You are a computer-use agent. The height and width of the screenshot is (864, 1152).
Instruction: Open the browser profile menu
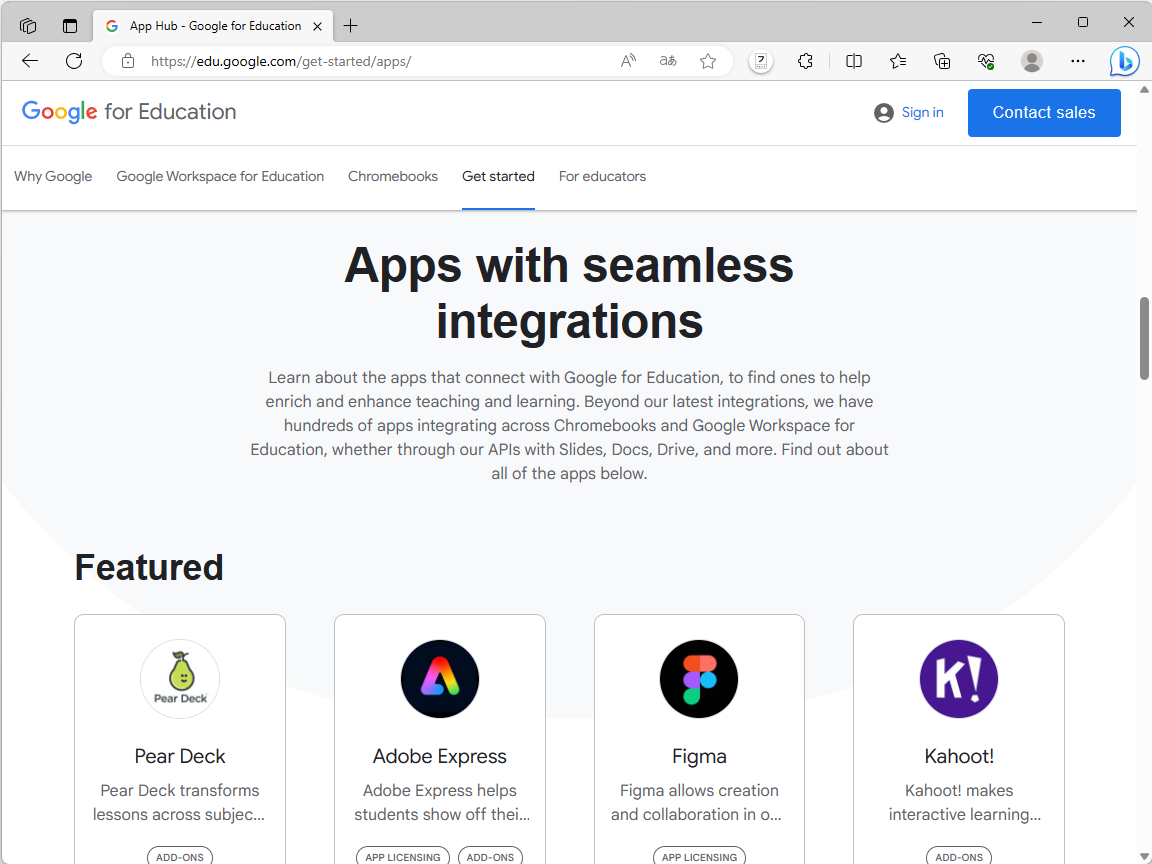coord(1031,61)
